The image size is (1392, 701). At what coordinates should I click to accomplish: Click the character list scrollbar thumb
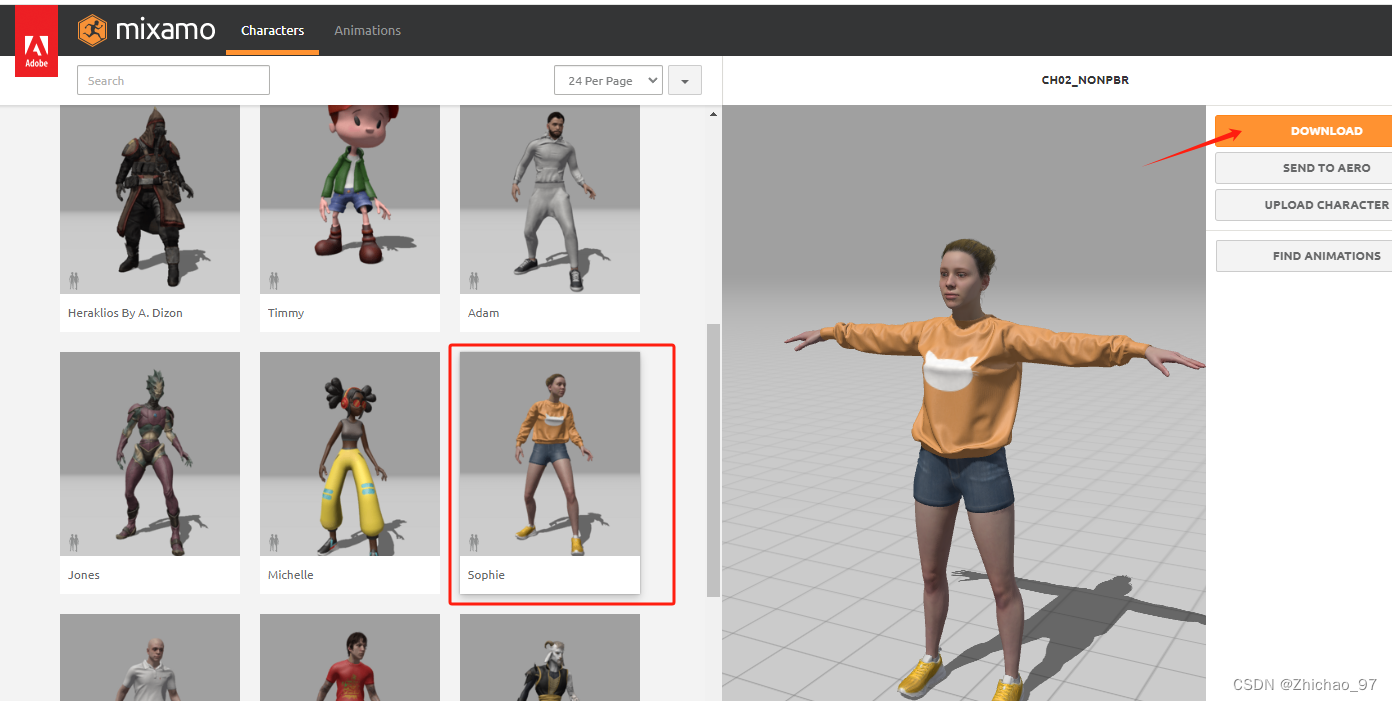[x=713, y=460]
